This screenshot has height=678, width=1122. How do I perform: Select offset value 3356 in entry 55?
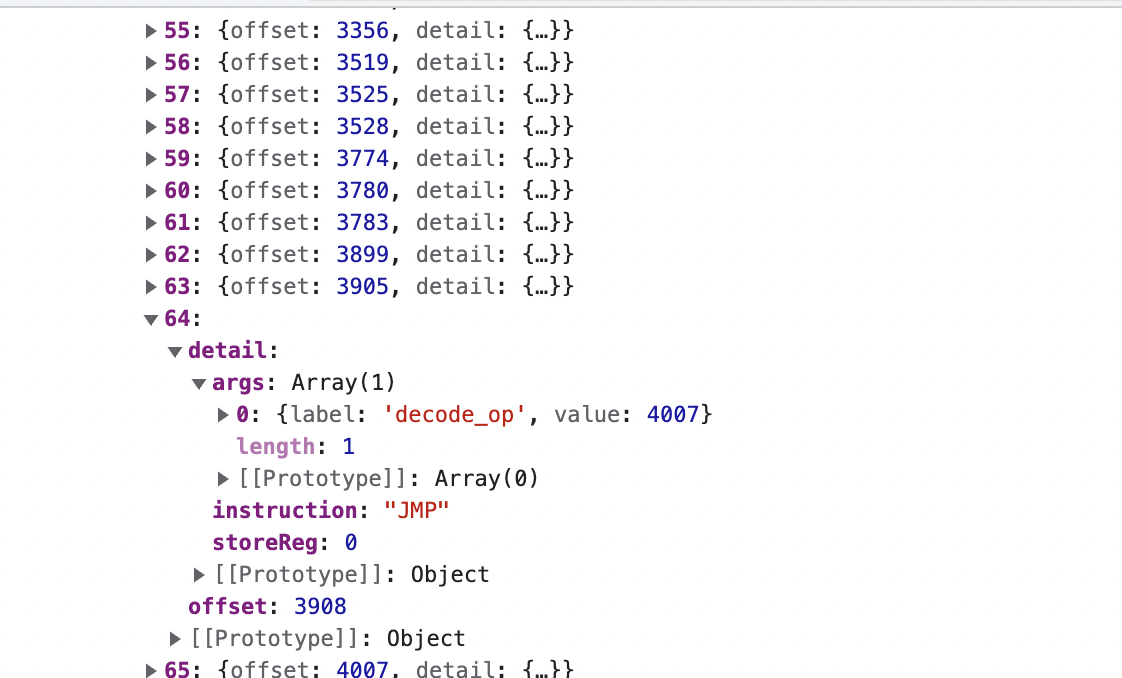(362, 31)
